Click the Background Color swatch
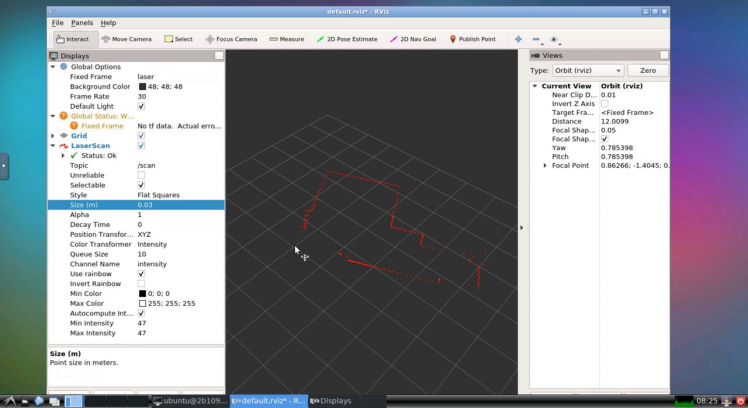The height and width of the screenshot is (408, 748). pyautogui.click(x=142, y=86)
